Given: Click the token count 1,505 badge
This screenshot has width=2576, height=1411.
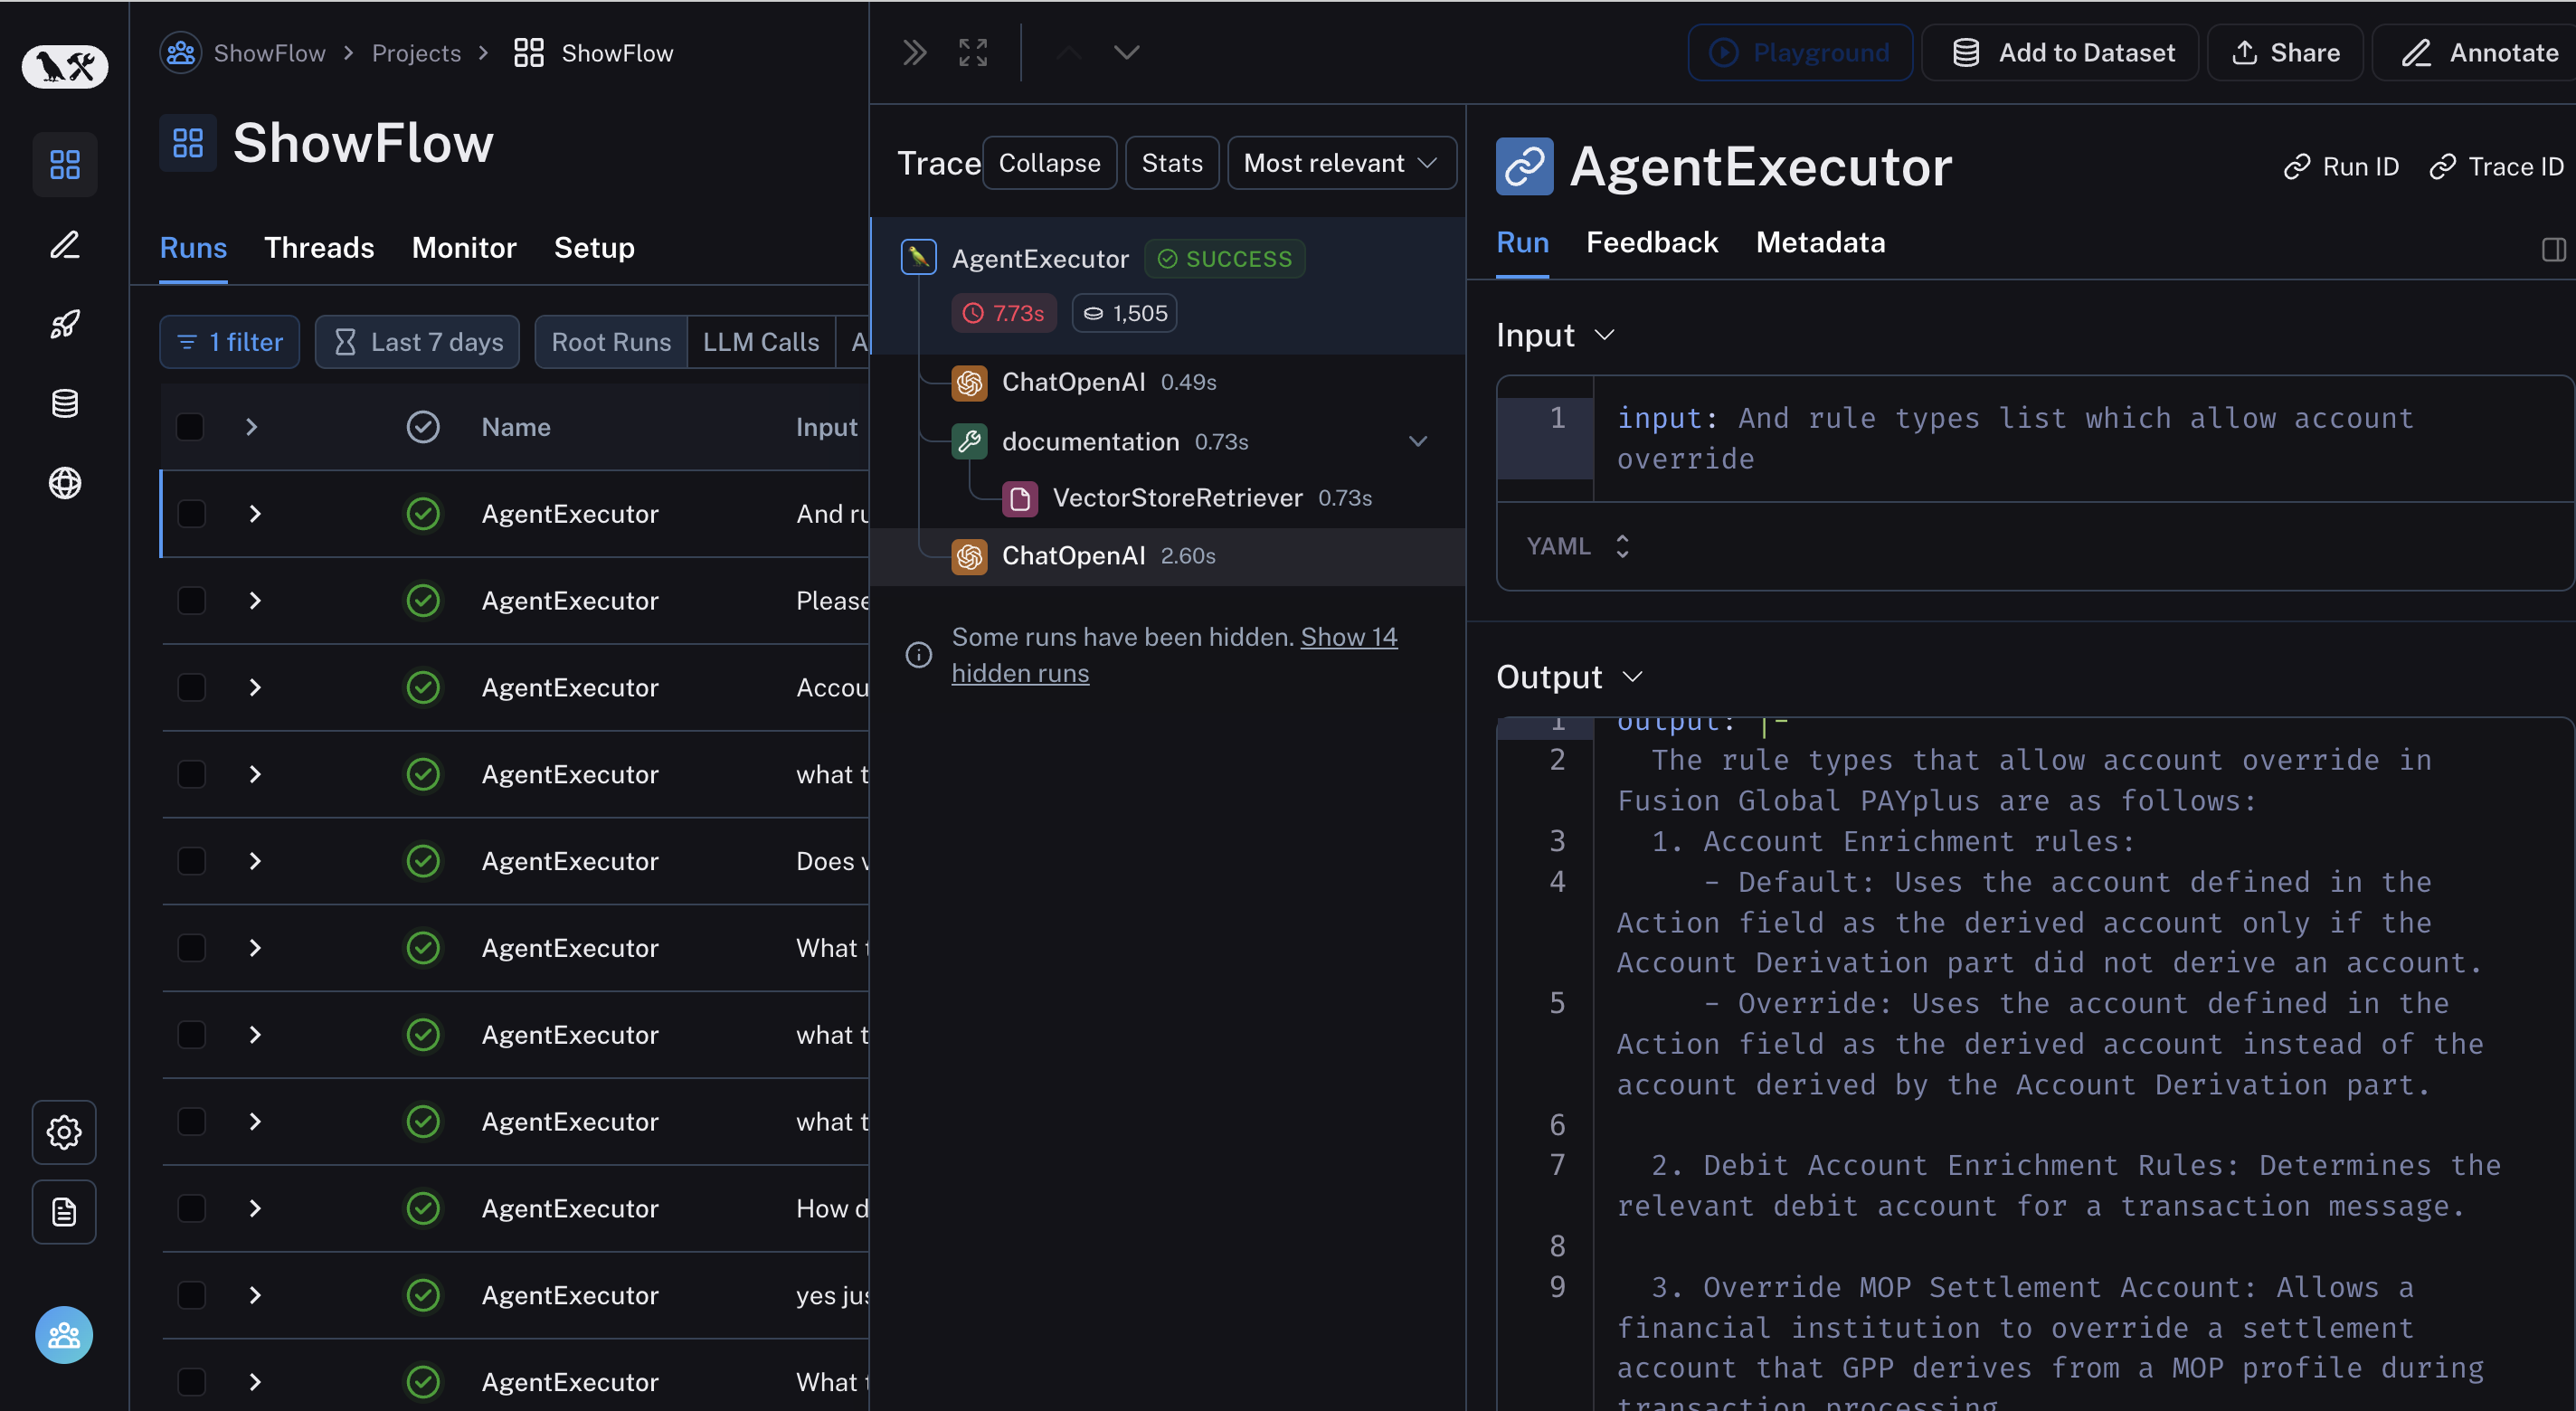Looking at the screenshot, I should (x=1124, y=313).
